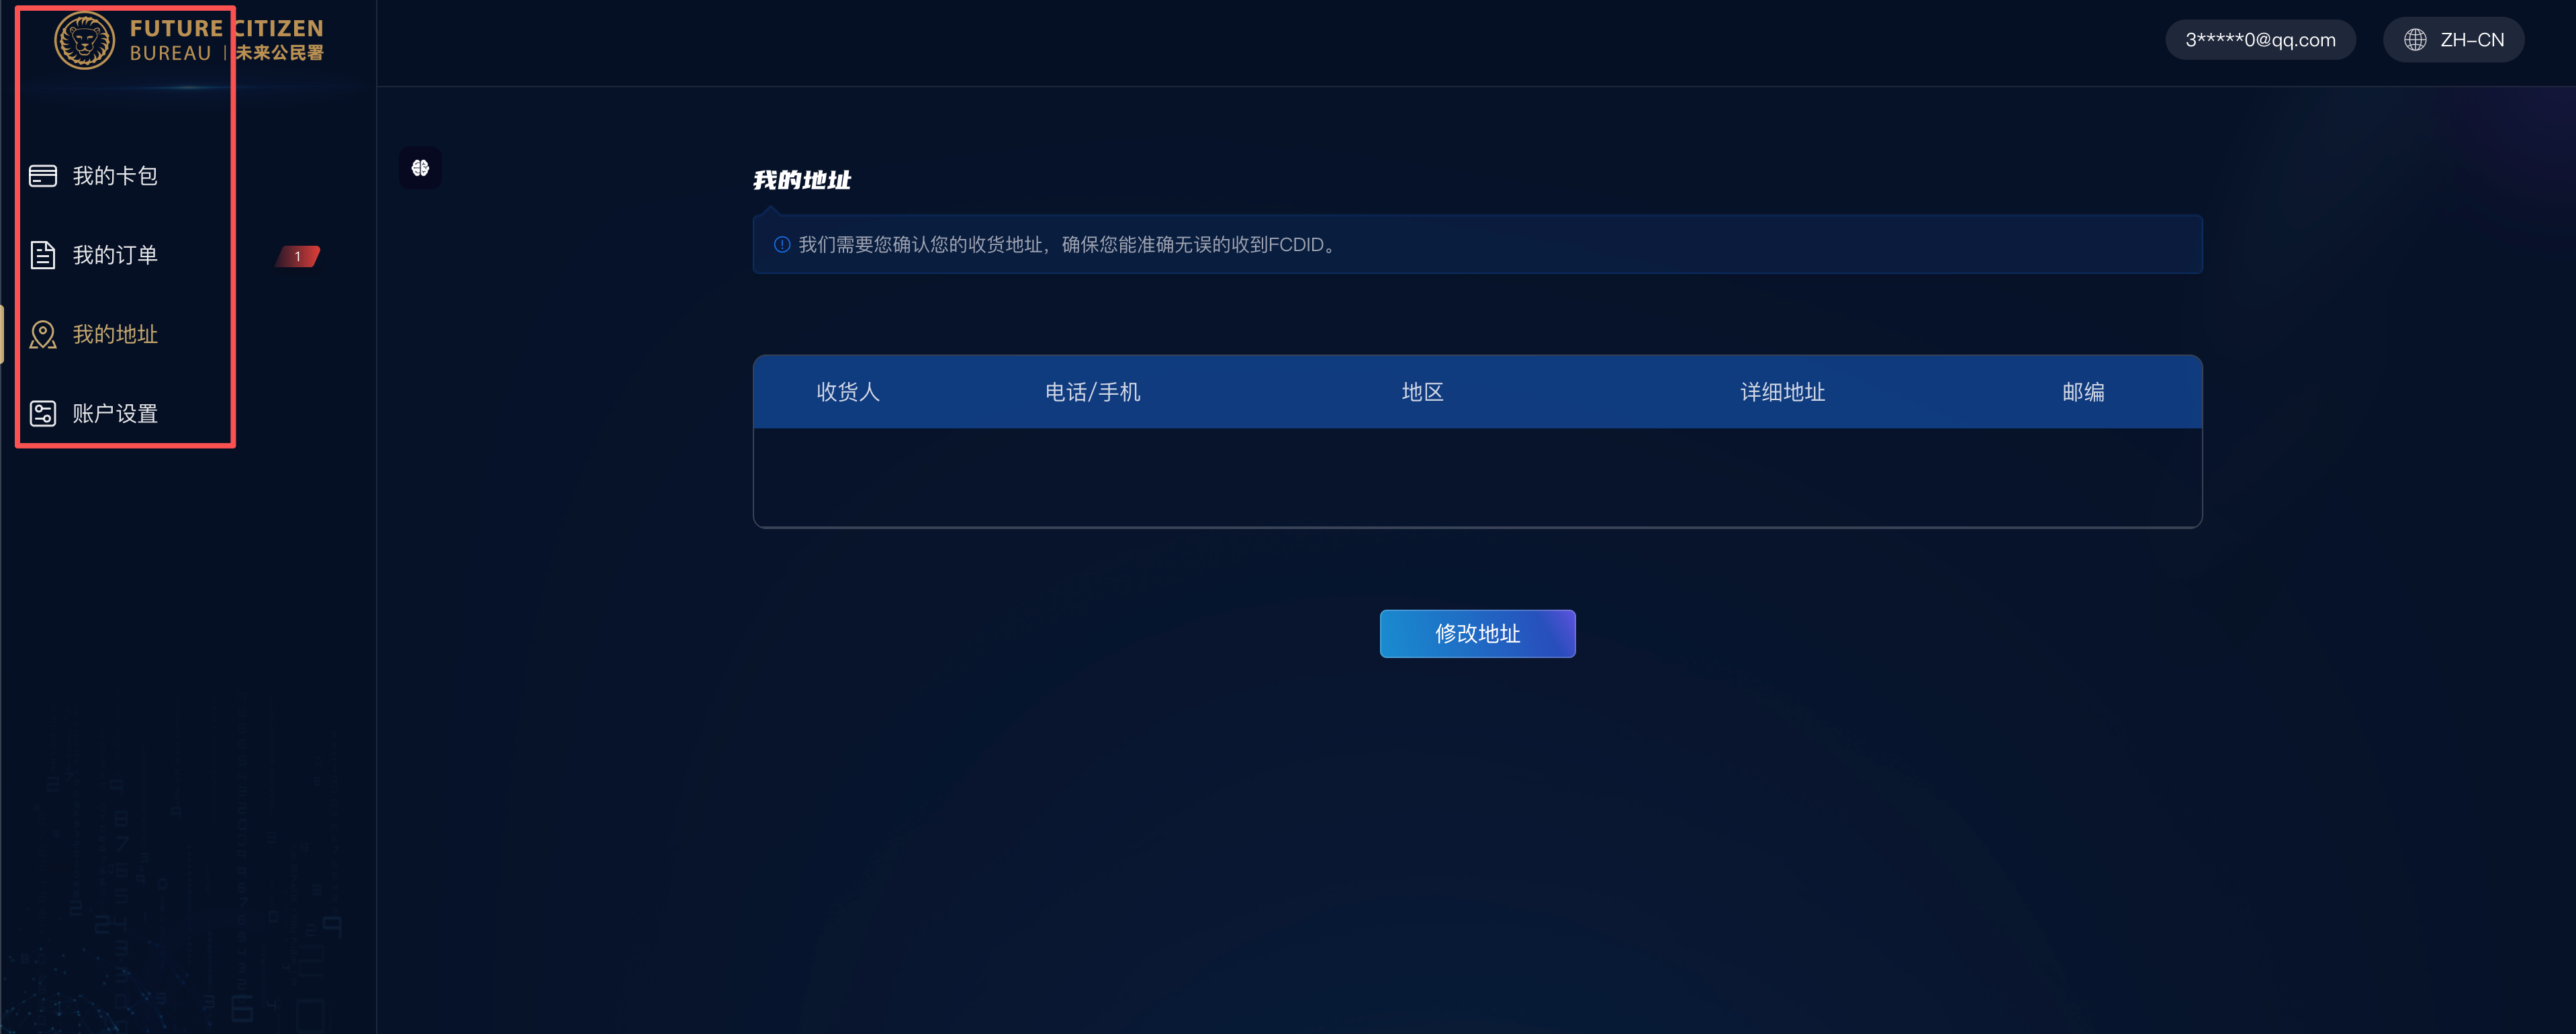The width and height of the screenshot is (2576, 1034).
Task: Click the account settings slider icon
Action: tap(43, 413)
